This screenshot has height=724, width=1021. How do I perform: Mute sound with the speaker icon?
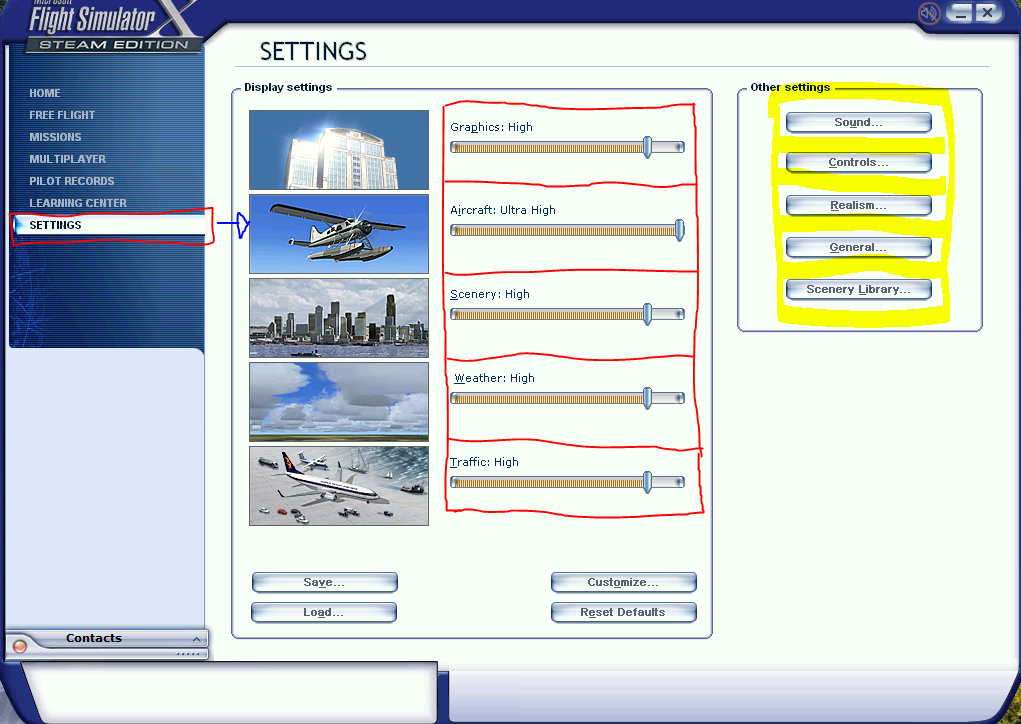pos(929,13)
